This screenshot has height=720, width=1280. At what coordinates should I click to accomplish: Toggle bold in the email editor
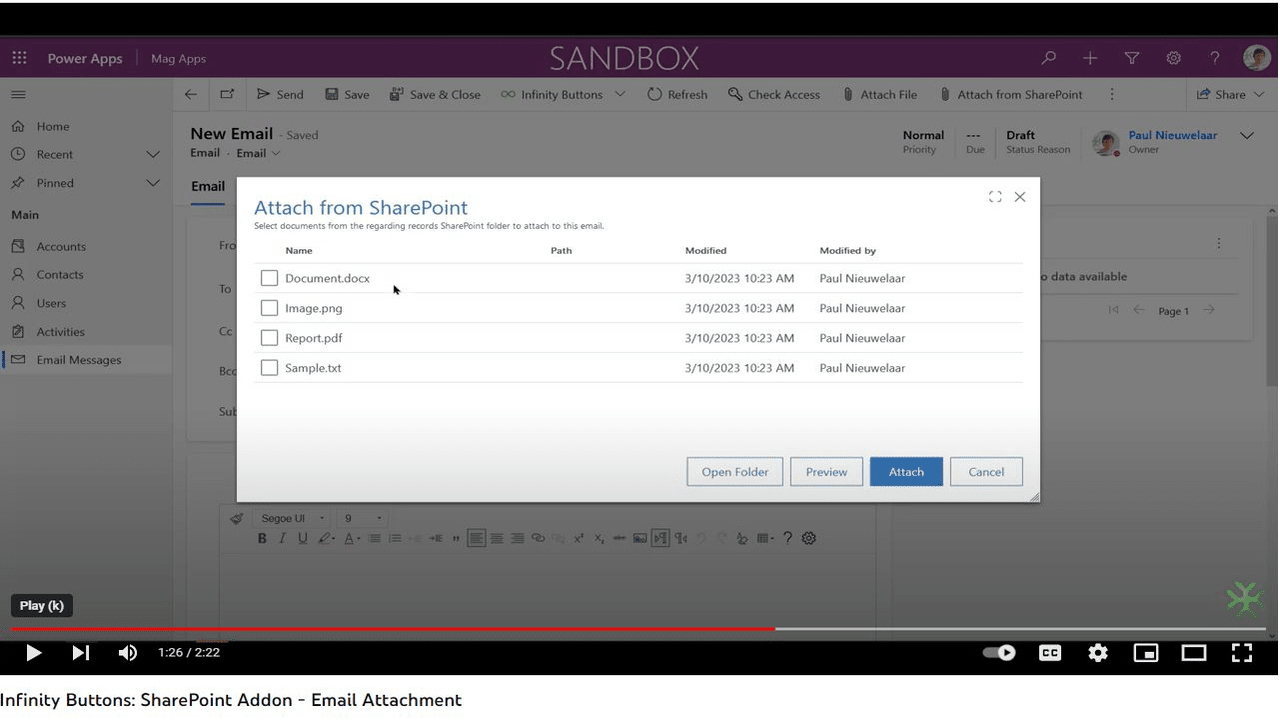coord(262,538)
